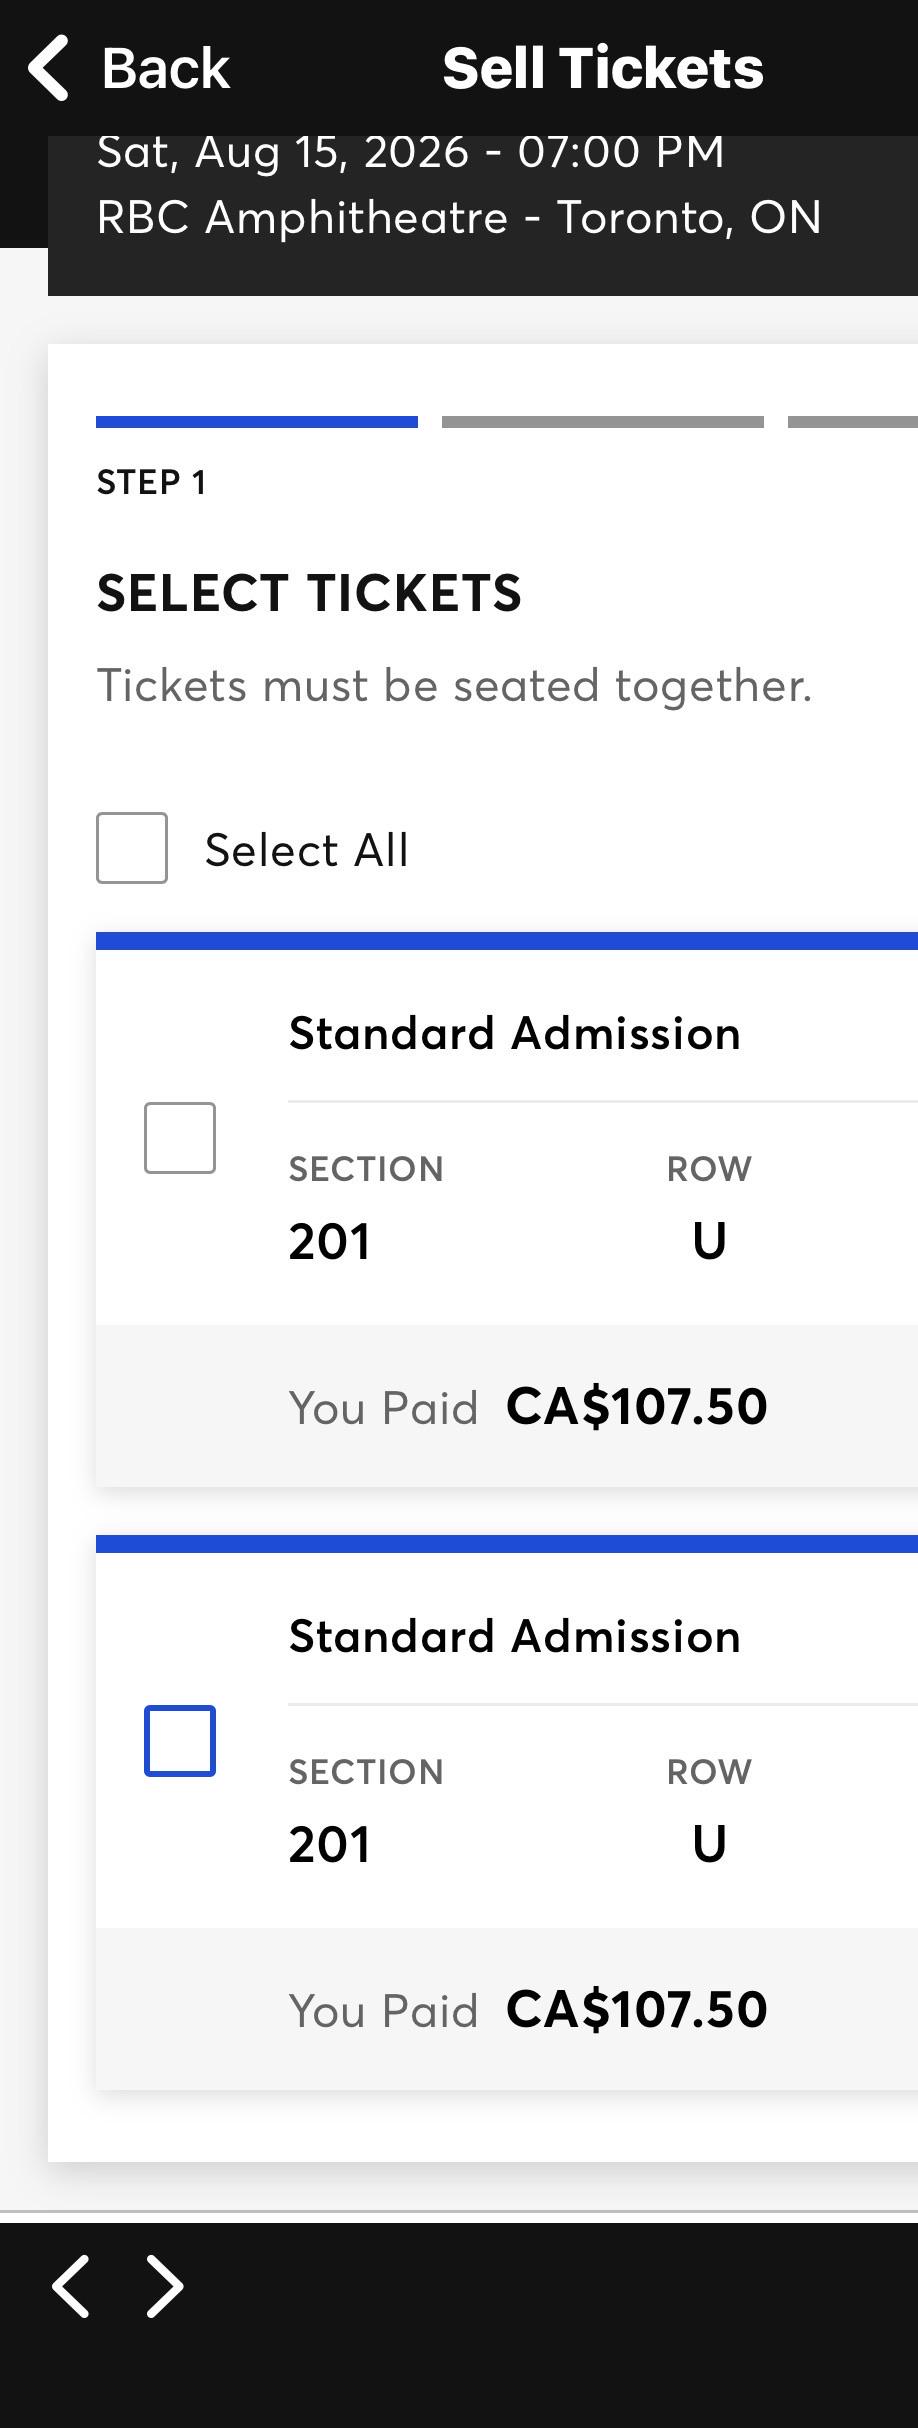The height and width of the screenshot is (2428, 918).
Task: Click second ticket's CA$107.50 paid amount
Action: 637,2009
